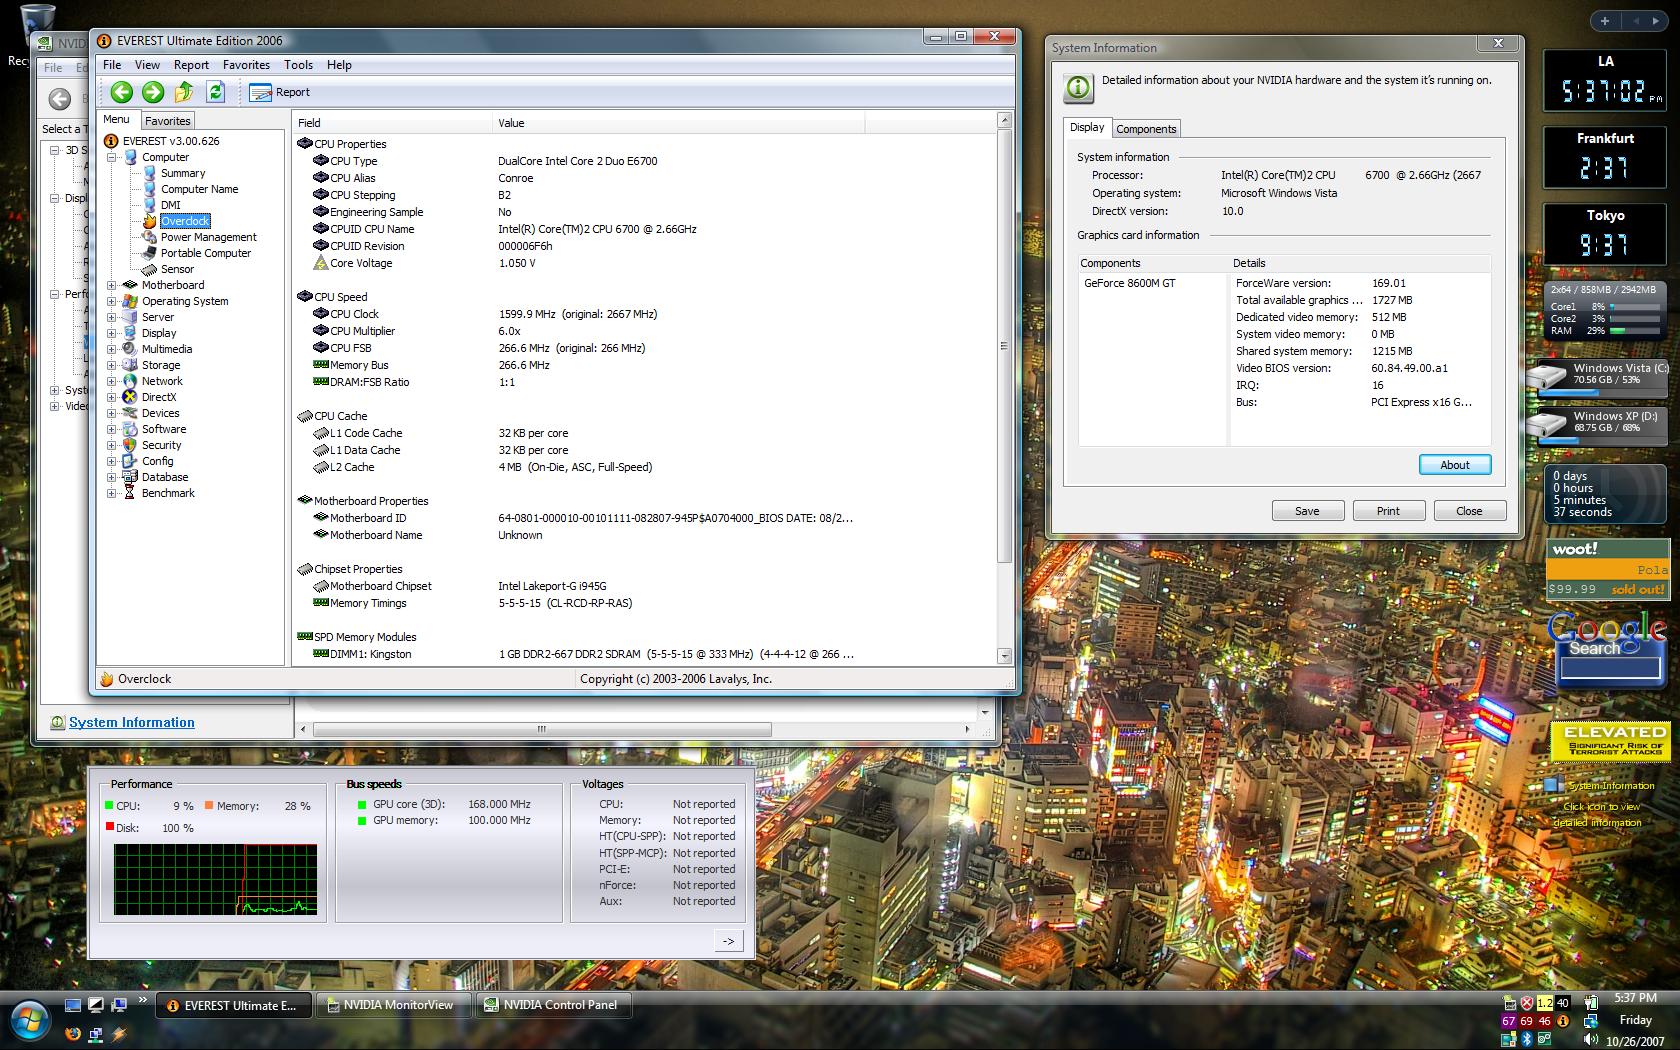Open the System Information link in NVIDIA panel
Image resolution: width=1680 pixels, height=1050 pixels.
pyautogui.click(x=131, y=722)
